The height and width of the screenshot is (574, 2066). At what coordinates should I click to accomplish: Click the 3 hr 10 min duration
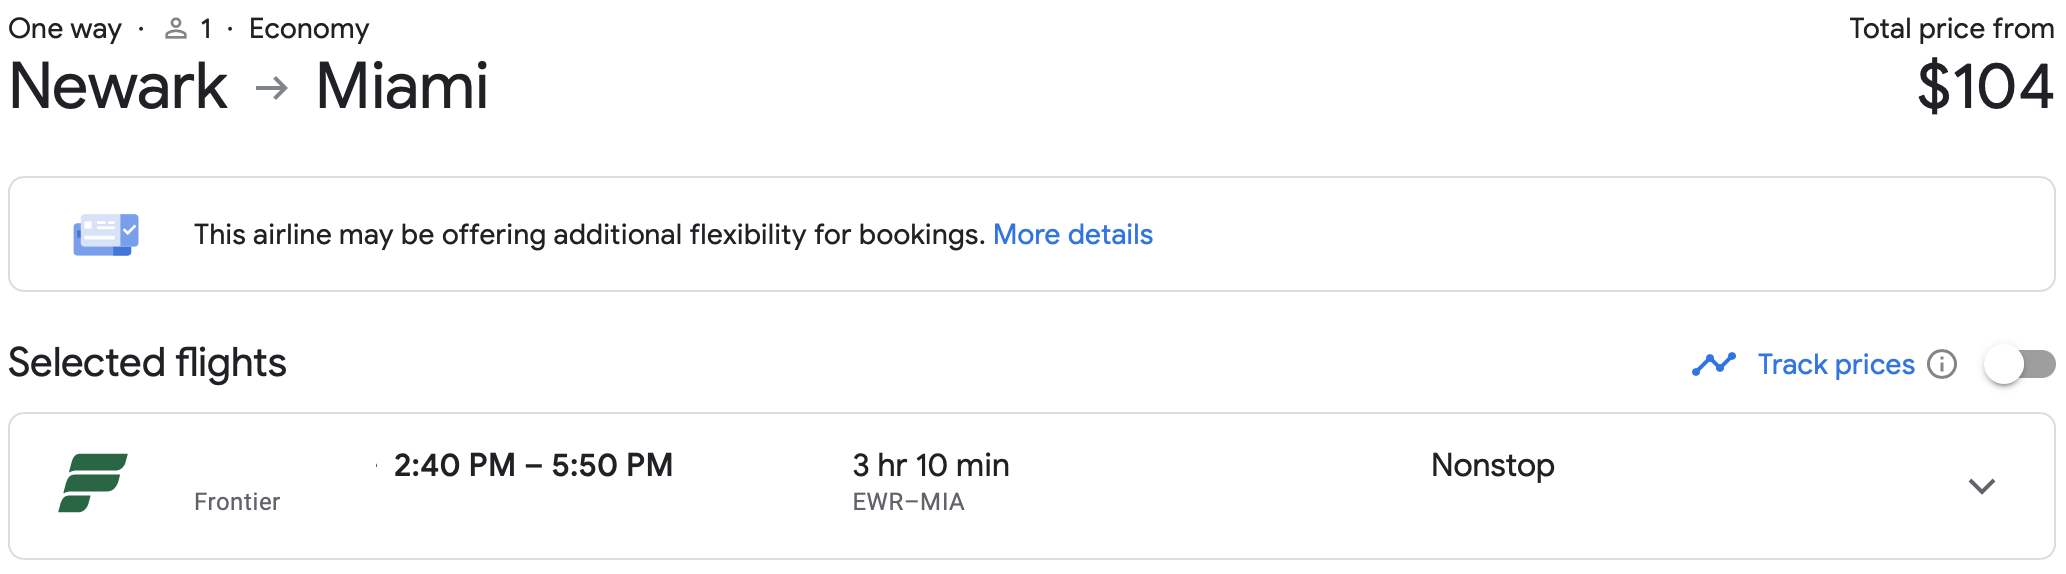(931, 465)
